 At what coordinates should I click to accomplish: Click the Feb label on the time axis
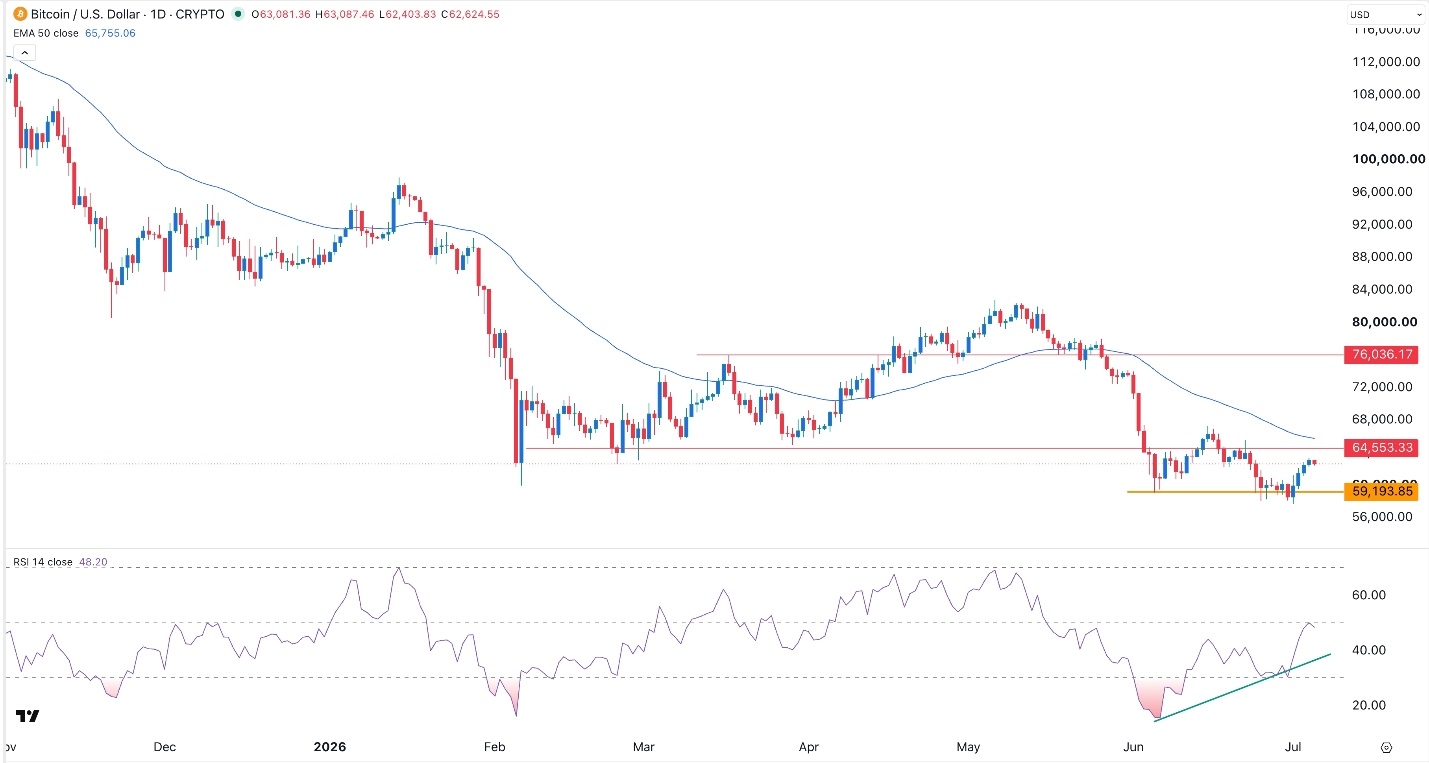click(492, 747)
